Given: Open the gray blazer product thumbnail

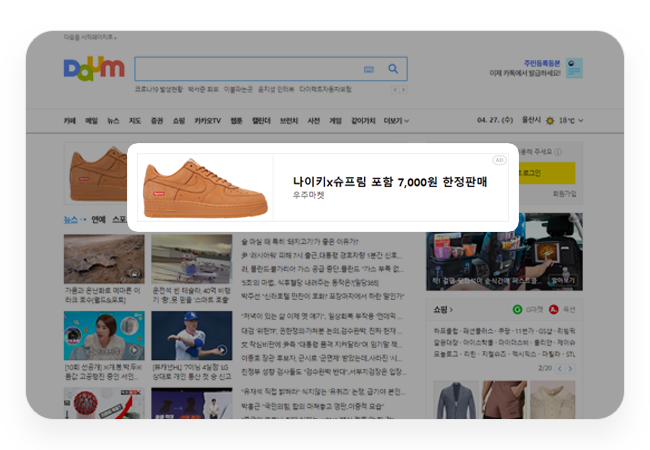Looking at the screenshot, I should 456,399.
